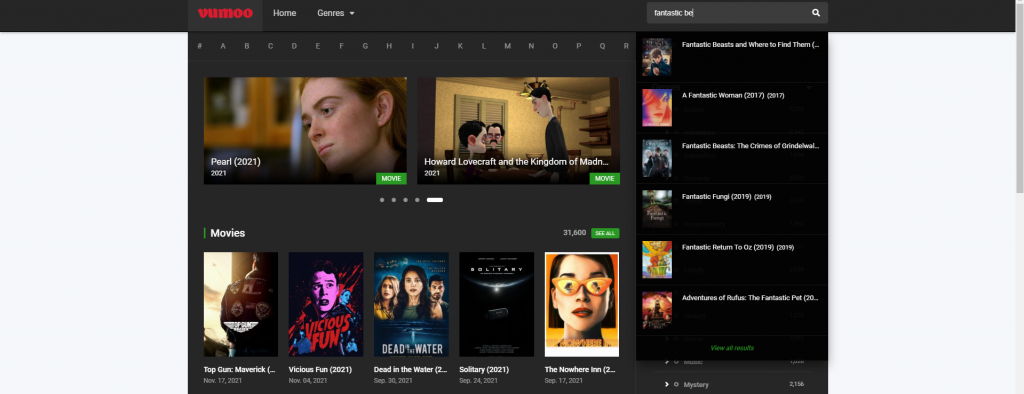Filter movies by letter A
This screenshot has width=1024, height=394.
223,46
